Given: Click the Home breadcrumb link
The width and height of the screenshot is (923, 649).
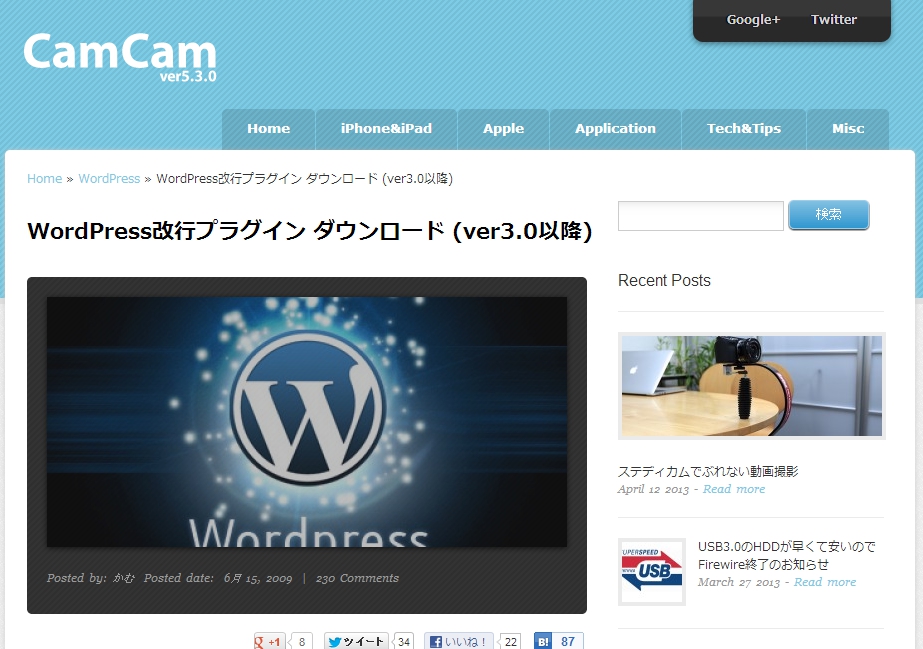Looking at the screenshot, I should (45, 179).
